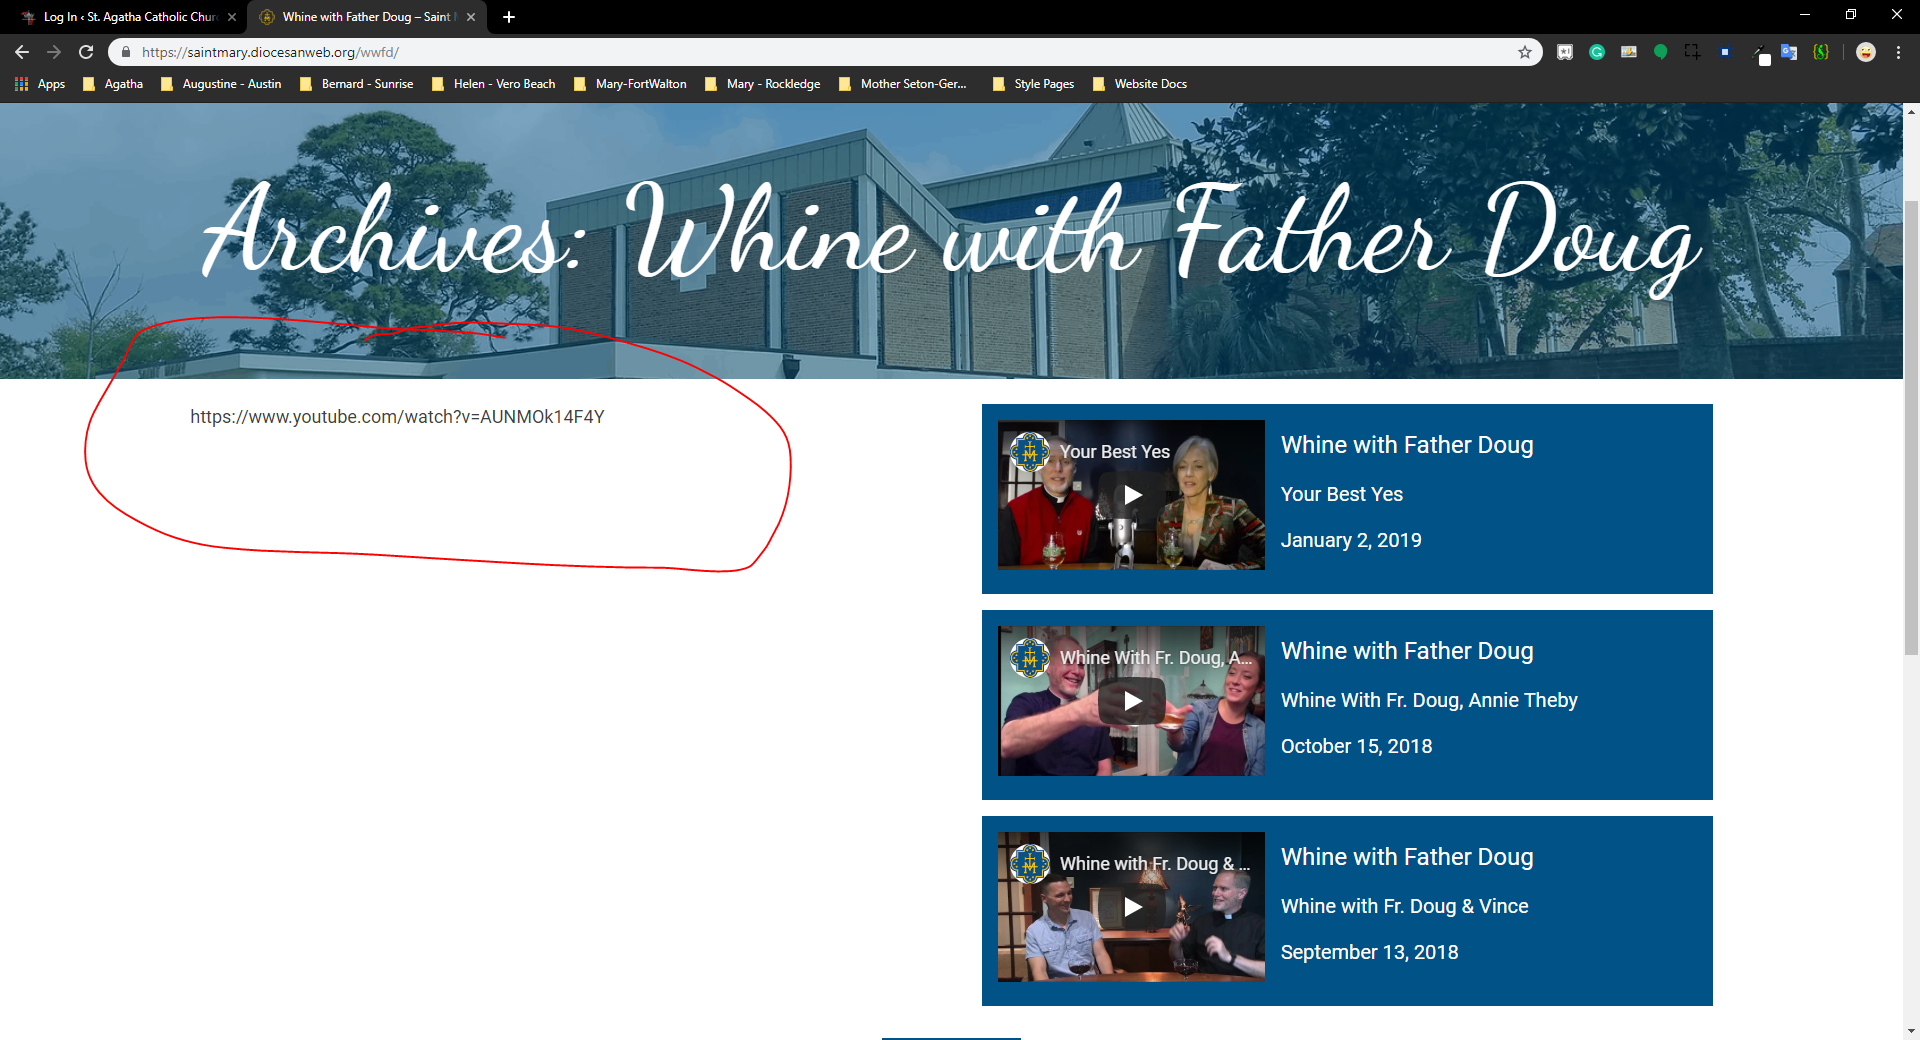1920x1040 pixels.
Task: Play the Whine With Fr. Doug, Annie Theby video
Action: click(1132, 701)
